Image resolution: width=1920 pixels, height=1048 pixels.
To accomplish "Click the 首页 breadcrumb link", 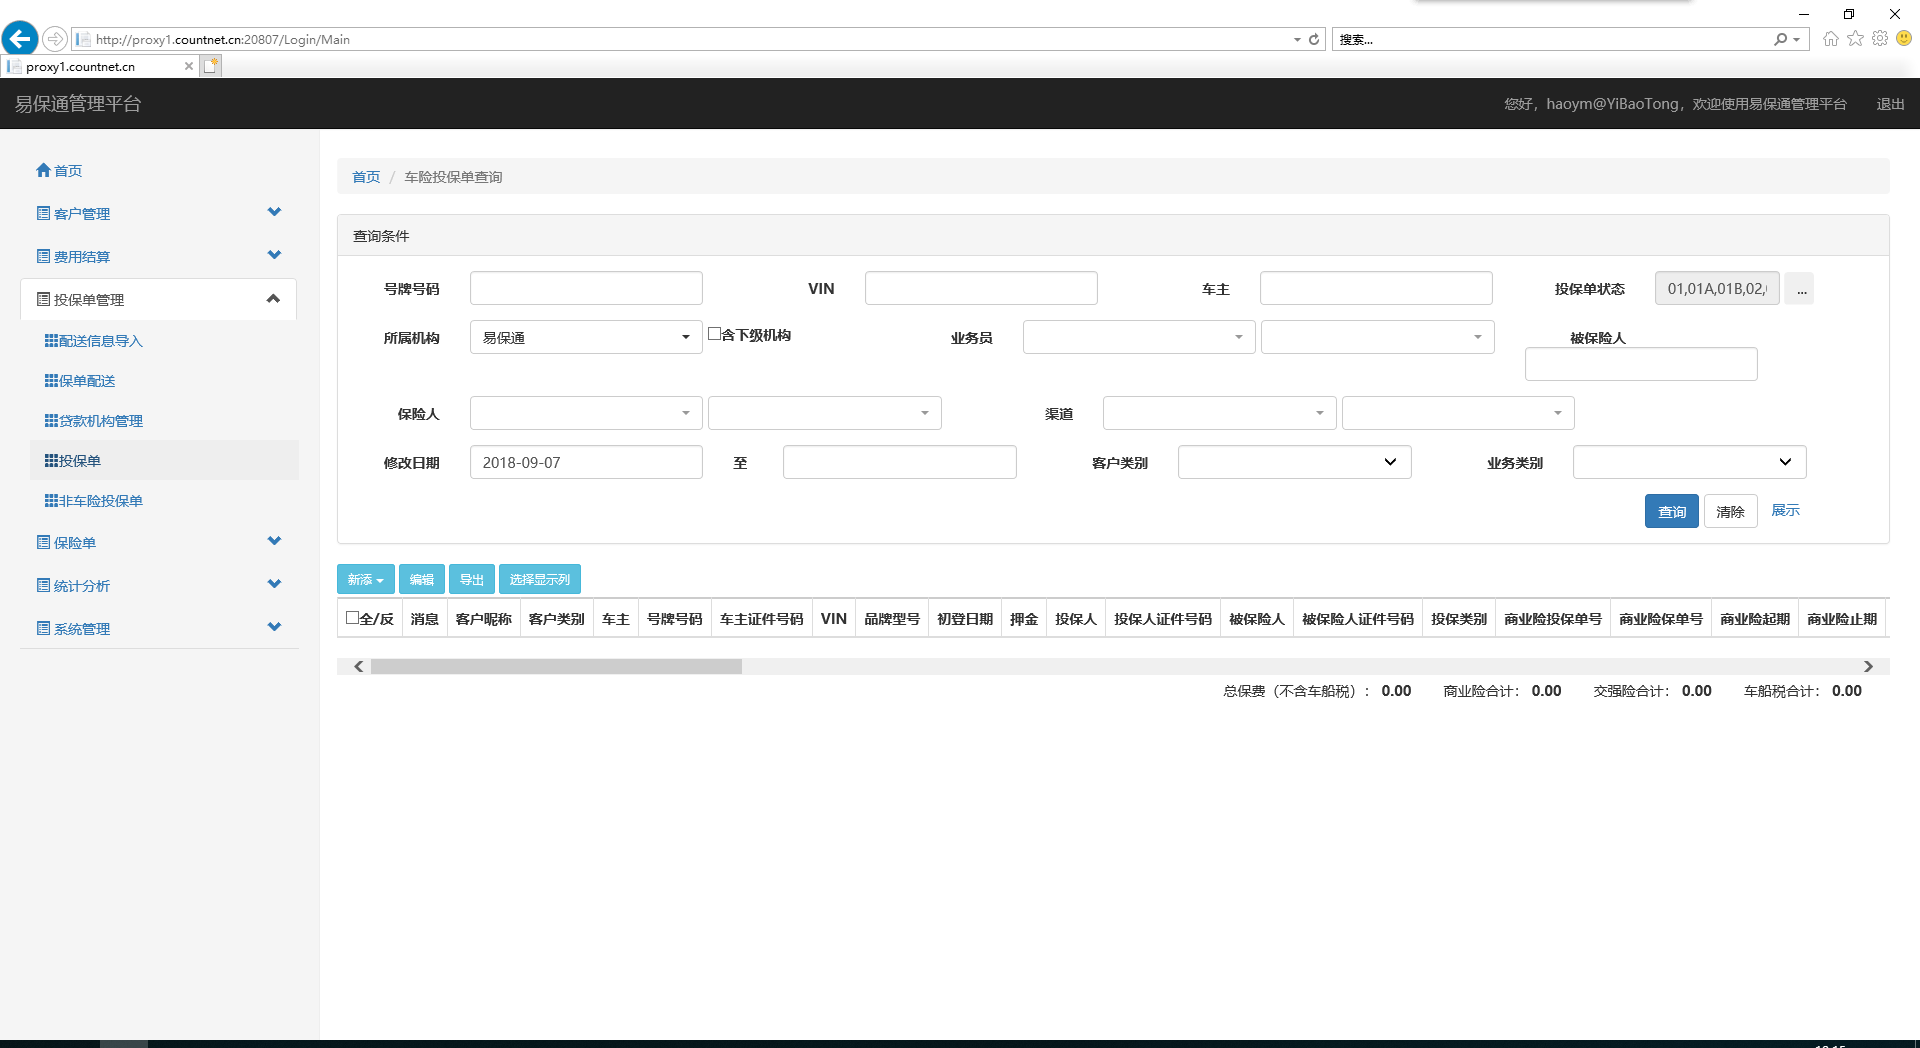I will (x=366, y=177).
